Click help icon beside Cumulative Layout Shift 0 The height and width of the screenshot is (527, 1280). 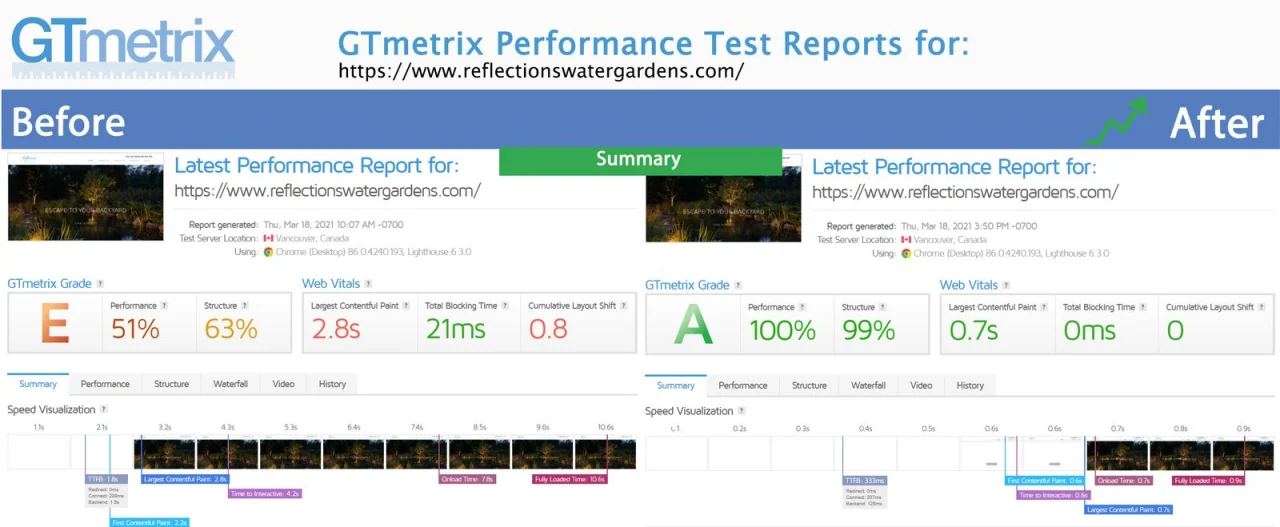[1262, 307]
